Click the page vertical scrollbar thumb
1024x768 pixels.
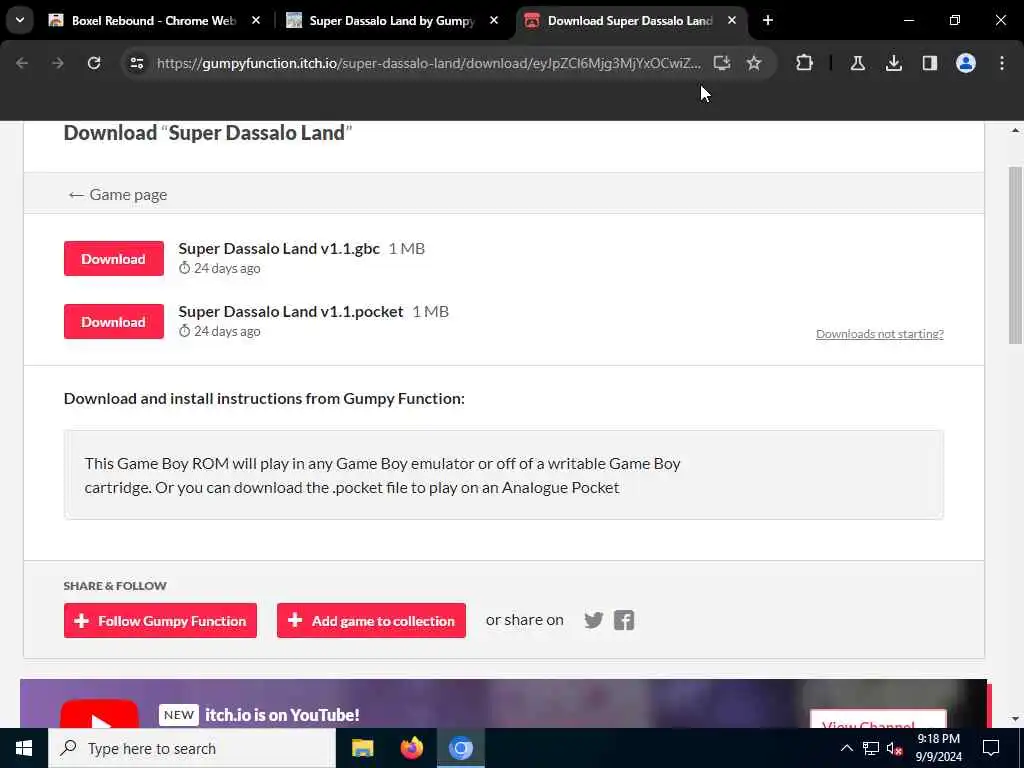coord(1015,255)
